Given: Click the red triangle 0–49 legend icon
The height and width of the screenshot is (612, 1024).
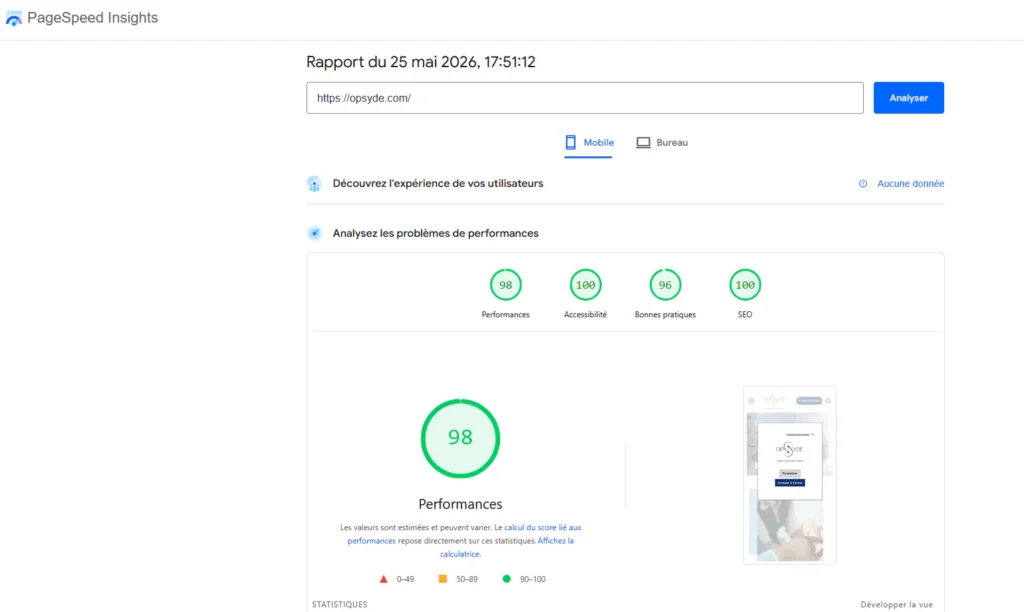Looking at the screenshot, I should pos(383,579).
